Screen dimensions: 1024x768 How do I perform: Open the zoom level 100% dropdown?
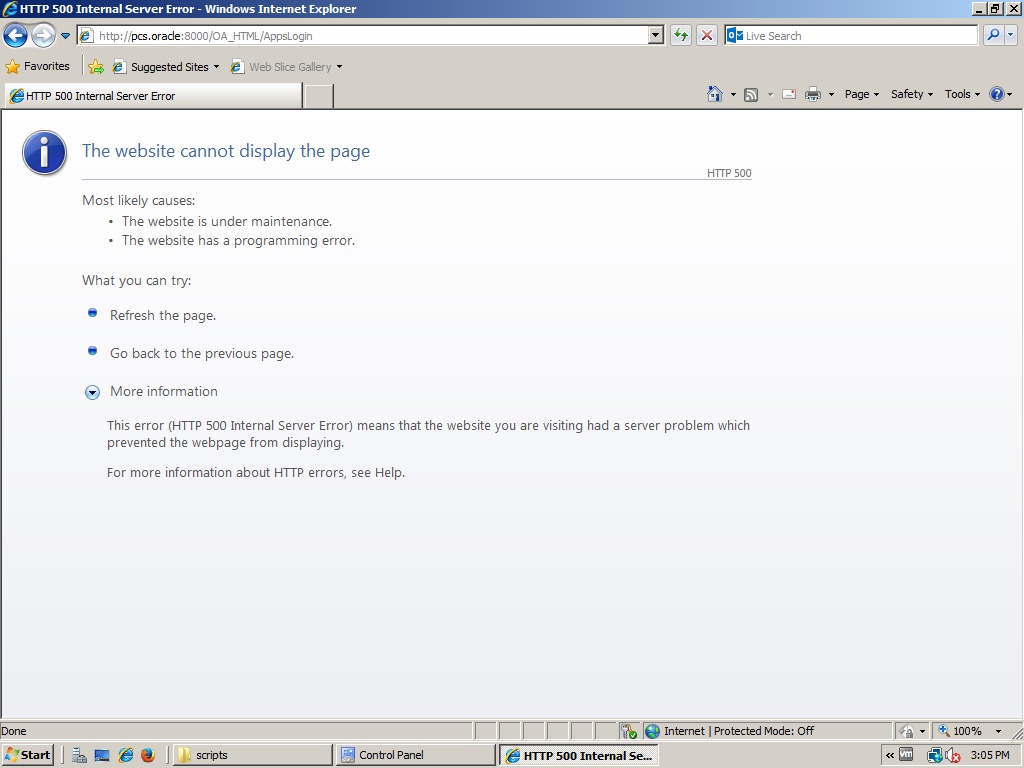point(997,731)
